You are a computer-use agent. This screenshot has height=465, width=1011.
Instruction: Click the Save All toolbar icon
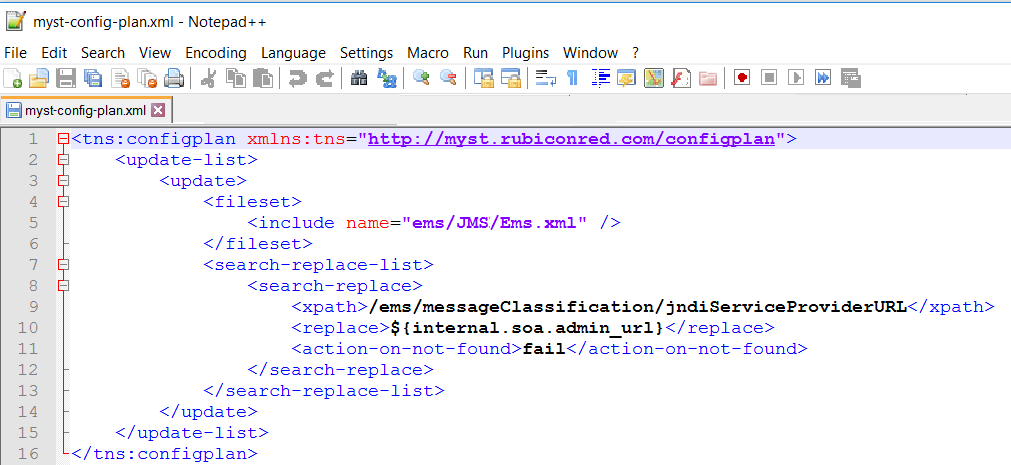click(x=93, y=78)
